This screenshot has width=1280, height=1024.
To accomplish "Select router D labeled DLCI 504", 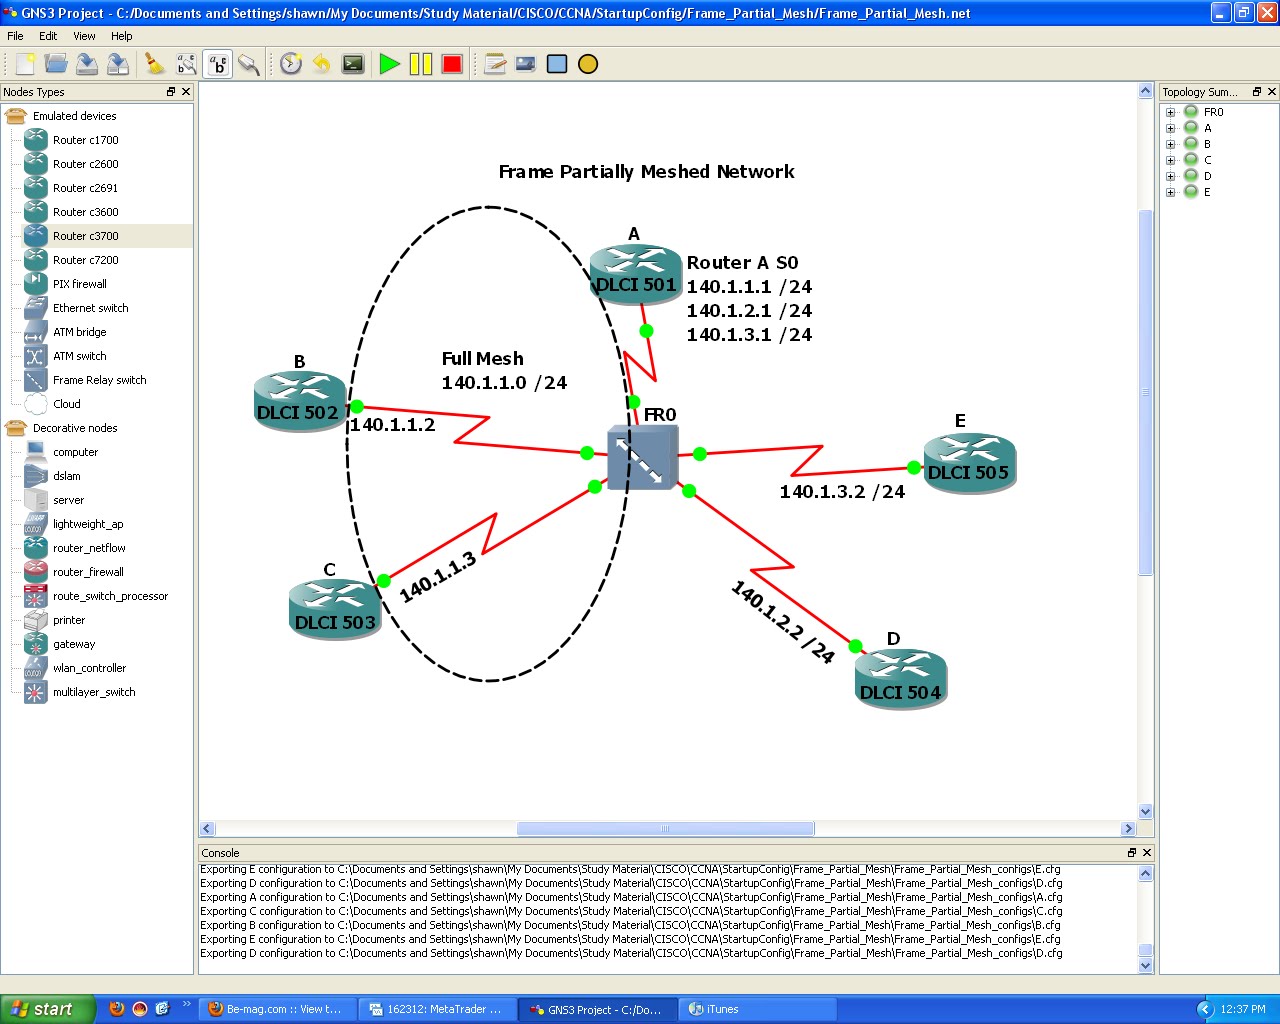I will tap(900, 680).
